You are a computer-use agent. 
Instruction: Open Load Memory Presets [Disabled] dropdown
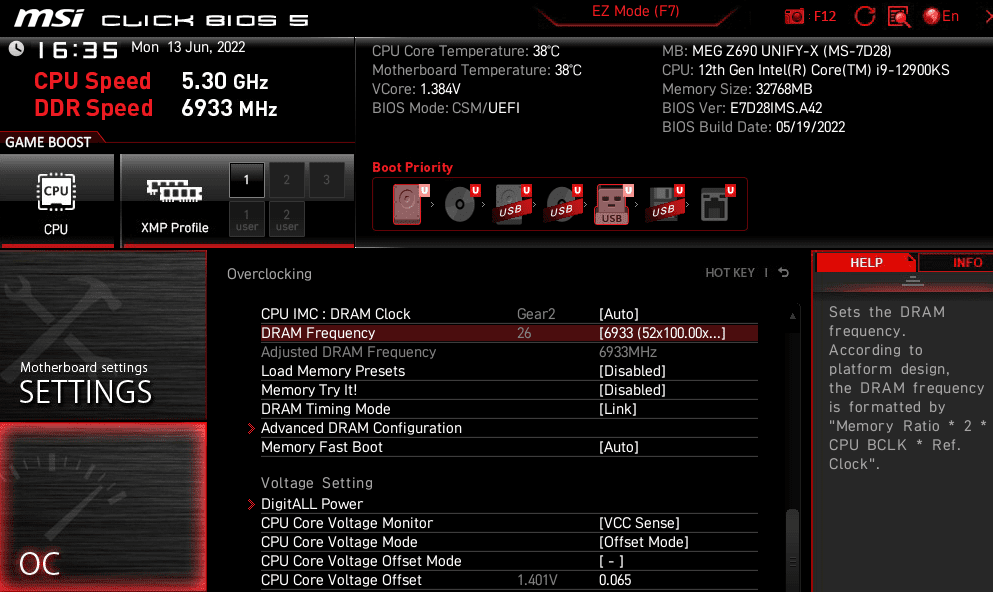click(632, 371)
